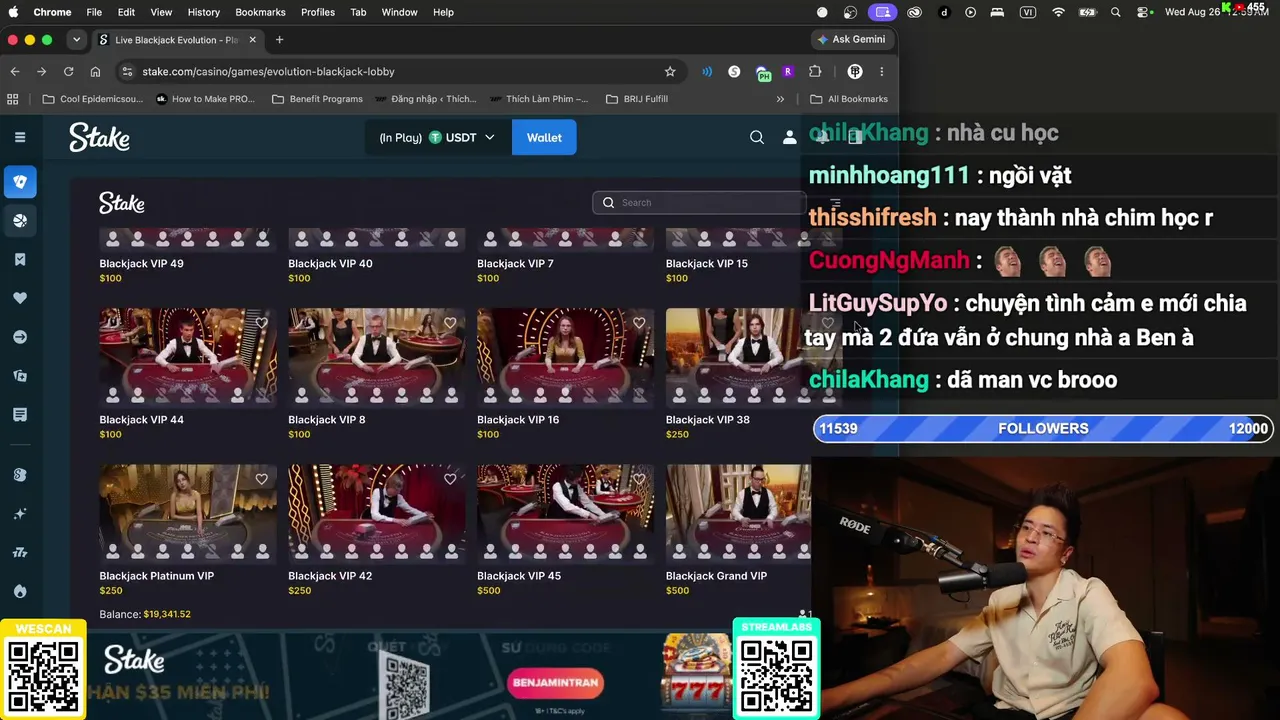Select the Casino cards icon in sidebar
The width and height of the screenshot is (1280, 720).
tap(20, 181)
